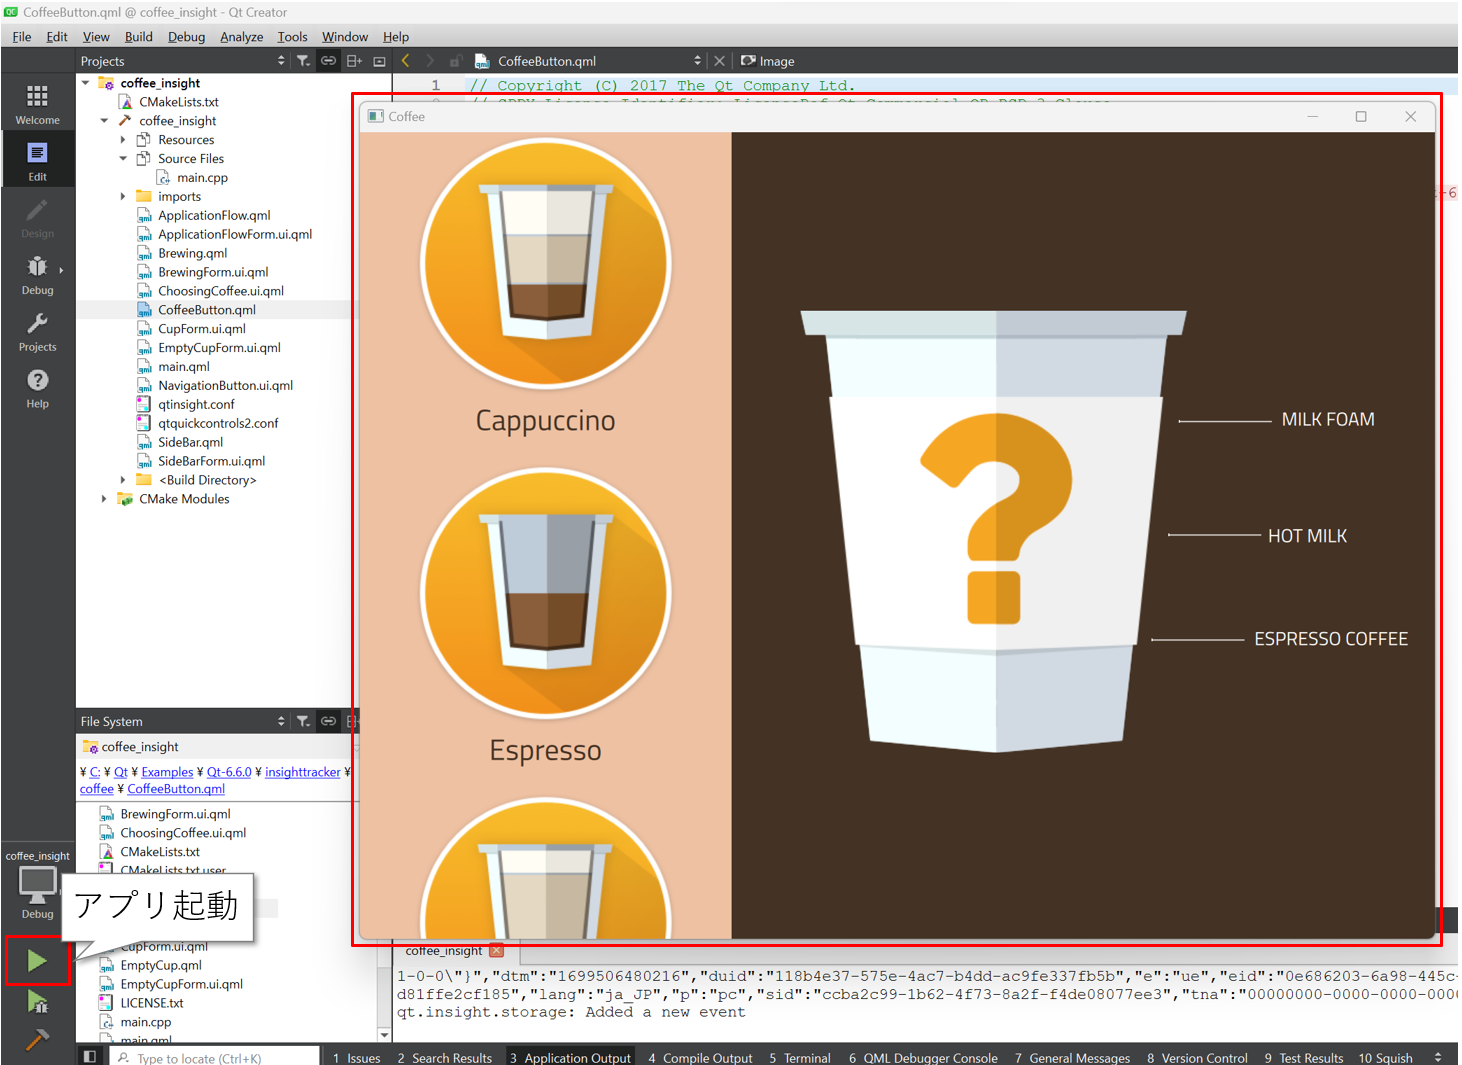Viewport: 1462px width, 1065px height.
Task: Toggle synchronize with editor in Projects panel
Action: (x=328, y=61)
